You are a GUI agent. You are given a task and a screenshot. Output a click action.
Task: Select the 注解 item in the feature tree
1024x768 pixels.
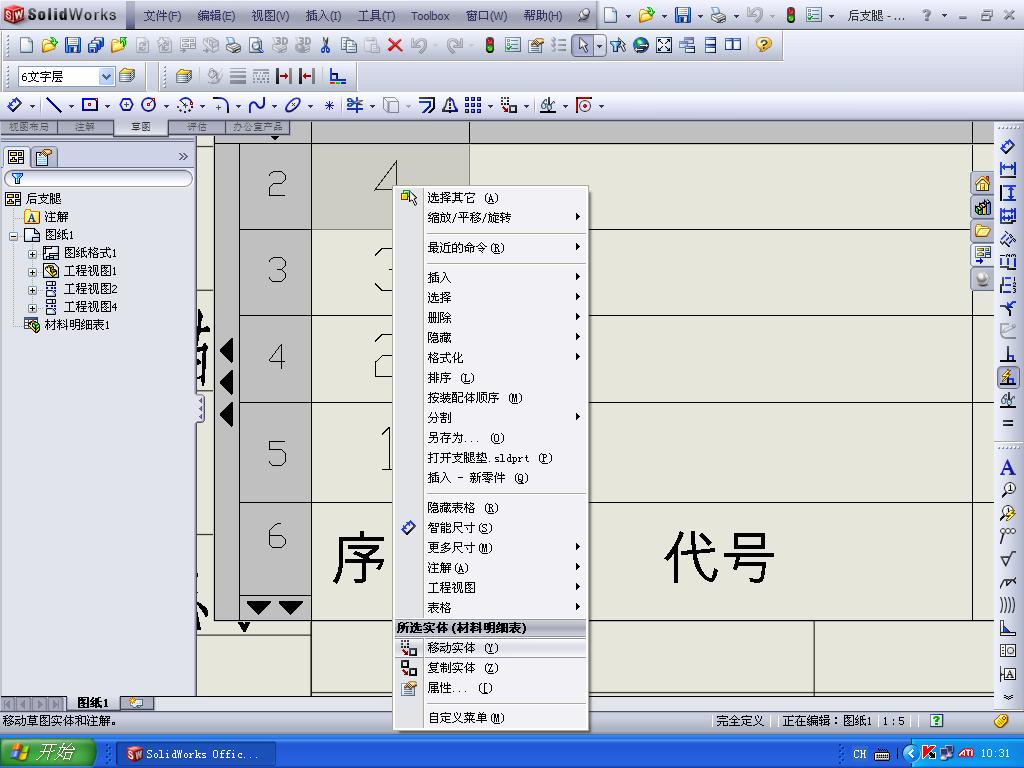pyautogui.click(x=46, y=217)
